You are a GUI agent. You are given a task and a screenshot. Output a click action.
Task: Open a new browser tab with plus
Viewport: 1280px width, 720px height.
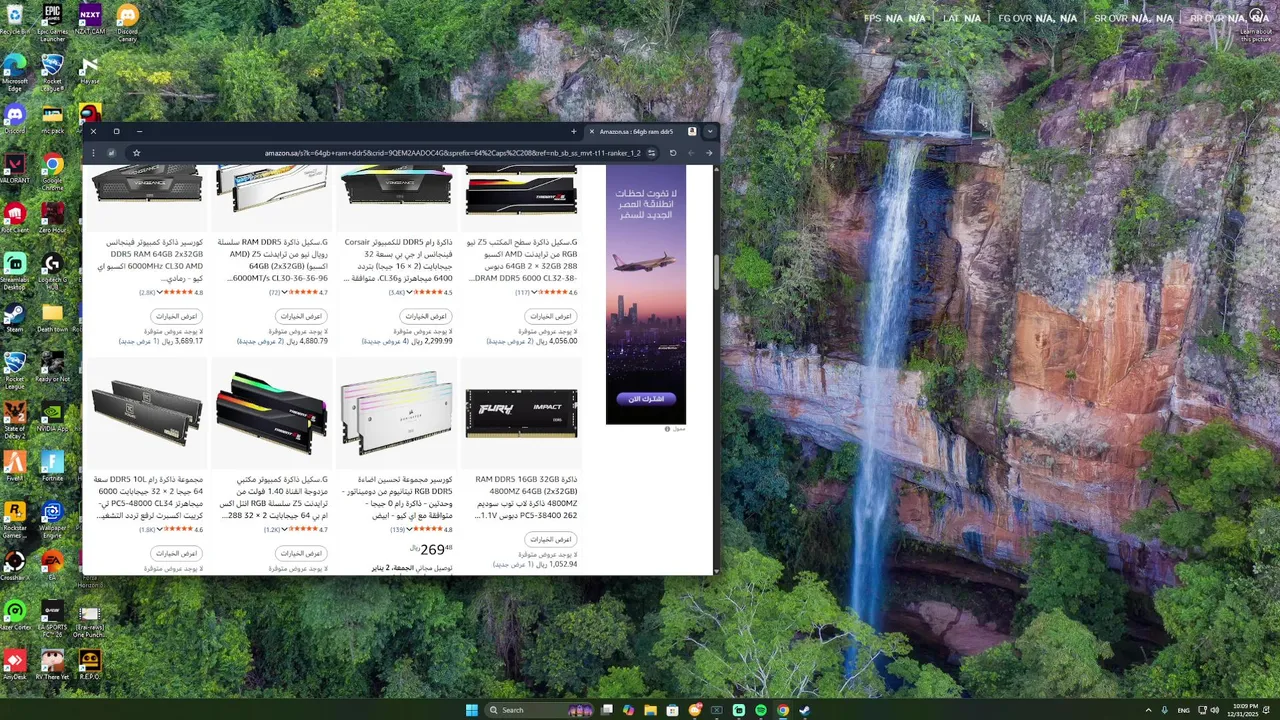(x=573, y=131)
